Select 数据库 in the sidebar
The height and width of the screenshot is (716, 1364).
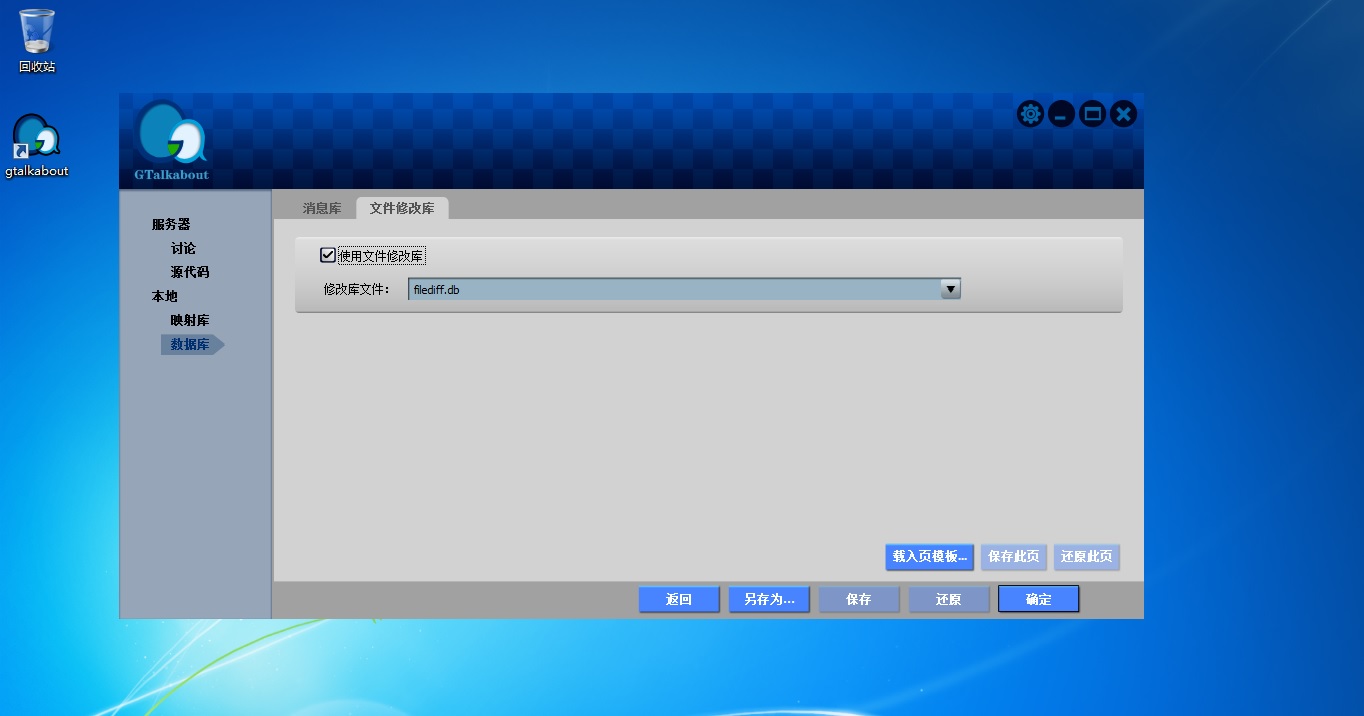[192, 344]
